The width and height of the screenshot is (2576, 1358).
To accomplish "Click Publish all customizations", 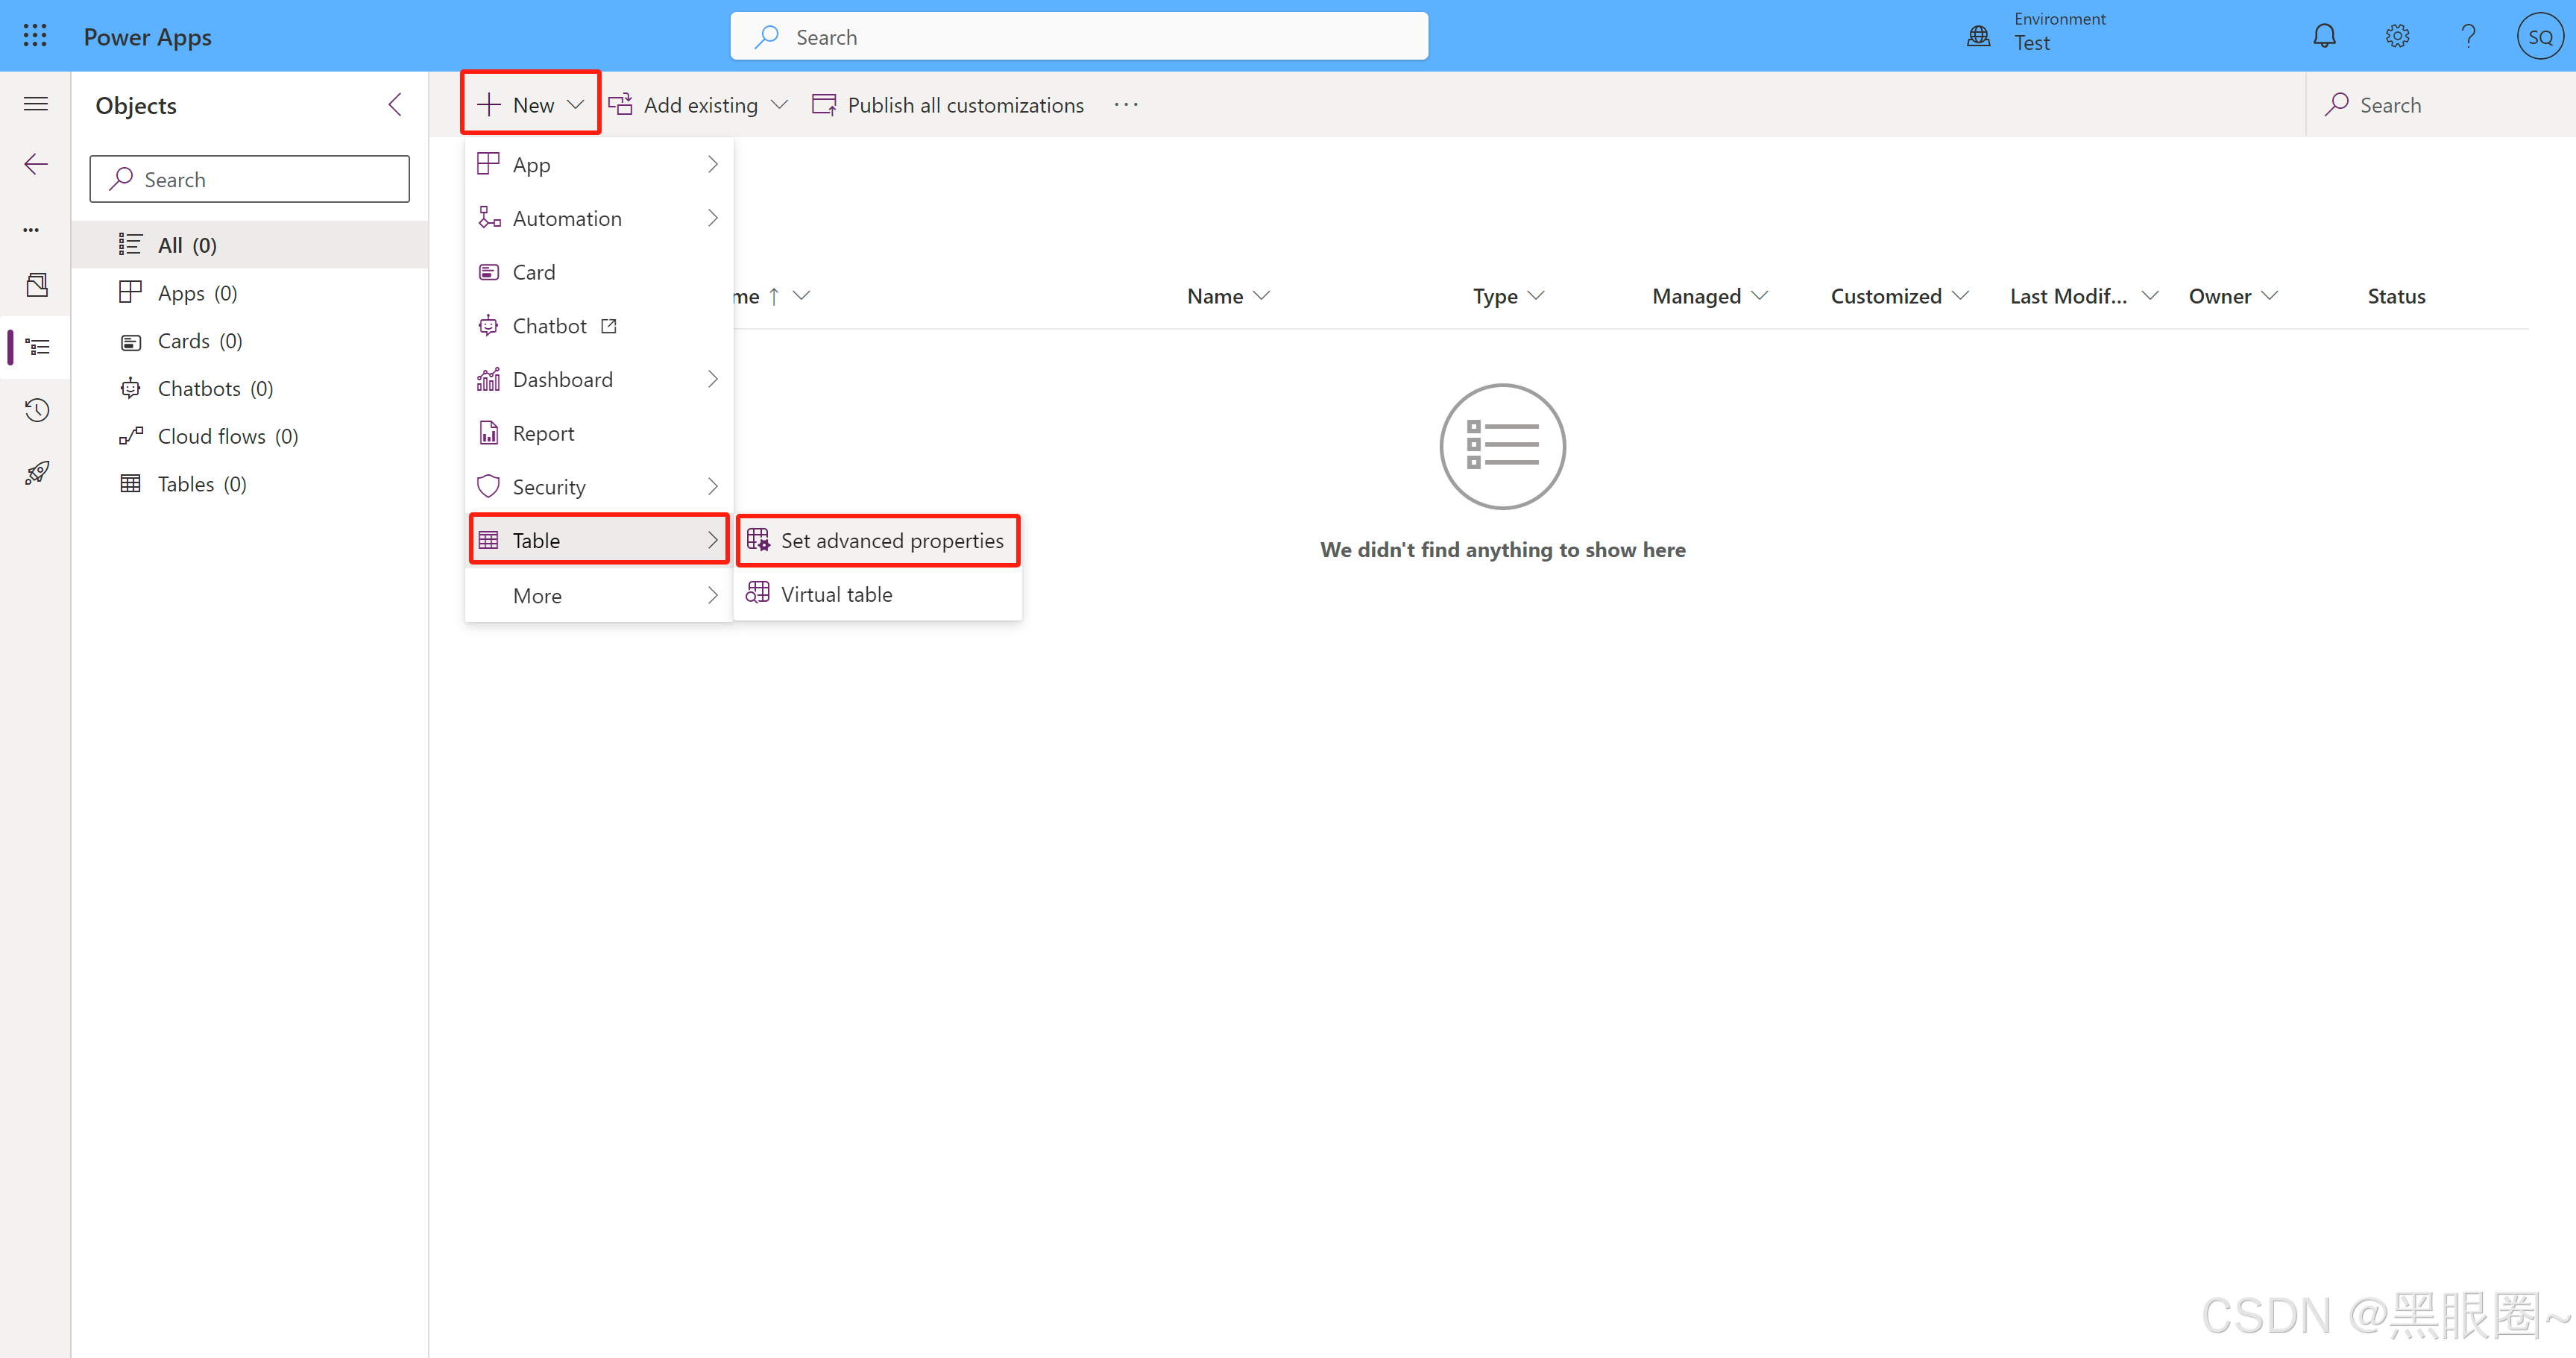I will tap(947, 104).
